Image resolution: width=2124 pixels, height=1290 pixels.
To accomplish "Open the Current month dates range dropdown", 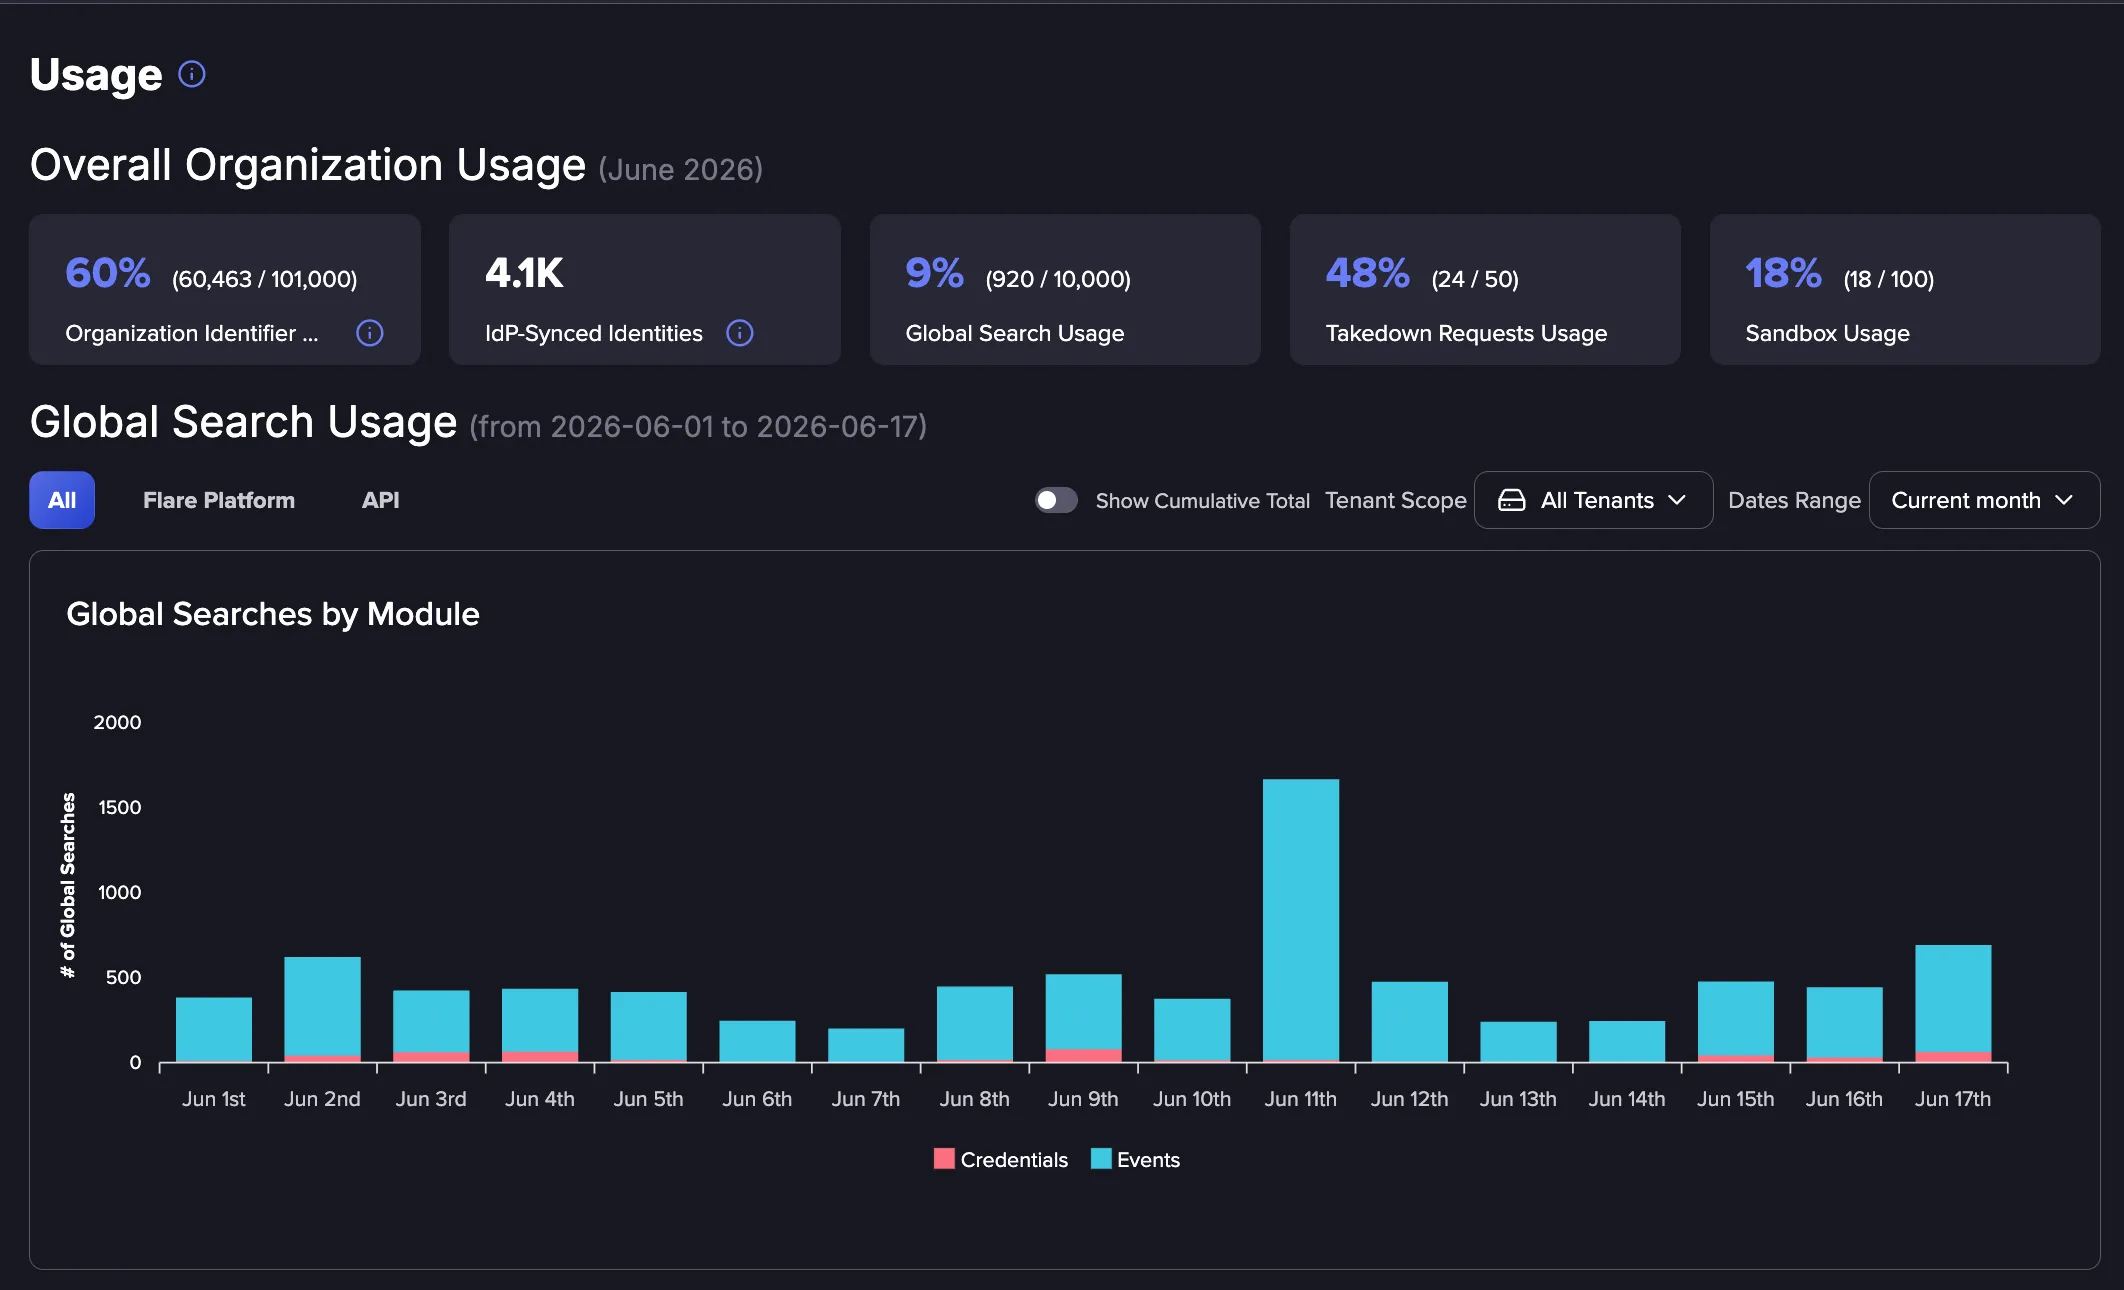I will pyautogui.click(x=1984, y=500).
